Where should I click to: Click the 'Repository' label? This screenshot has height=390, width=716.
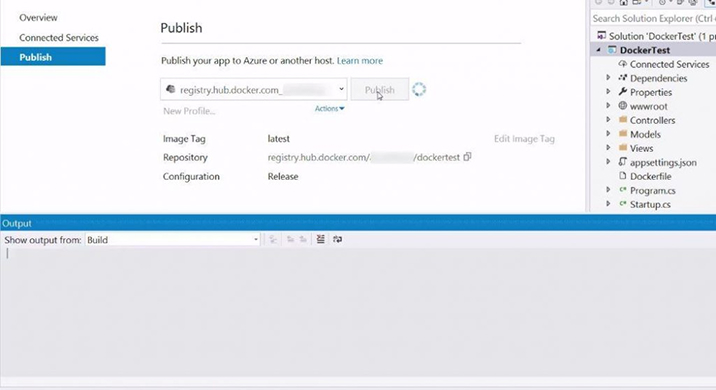click(185, 157)
